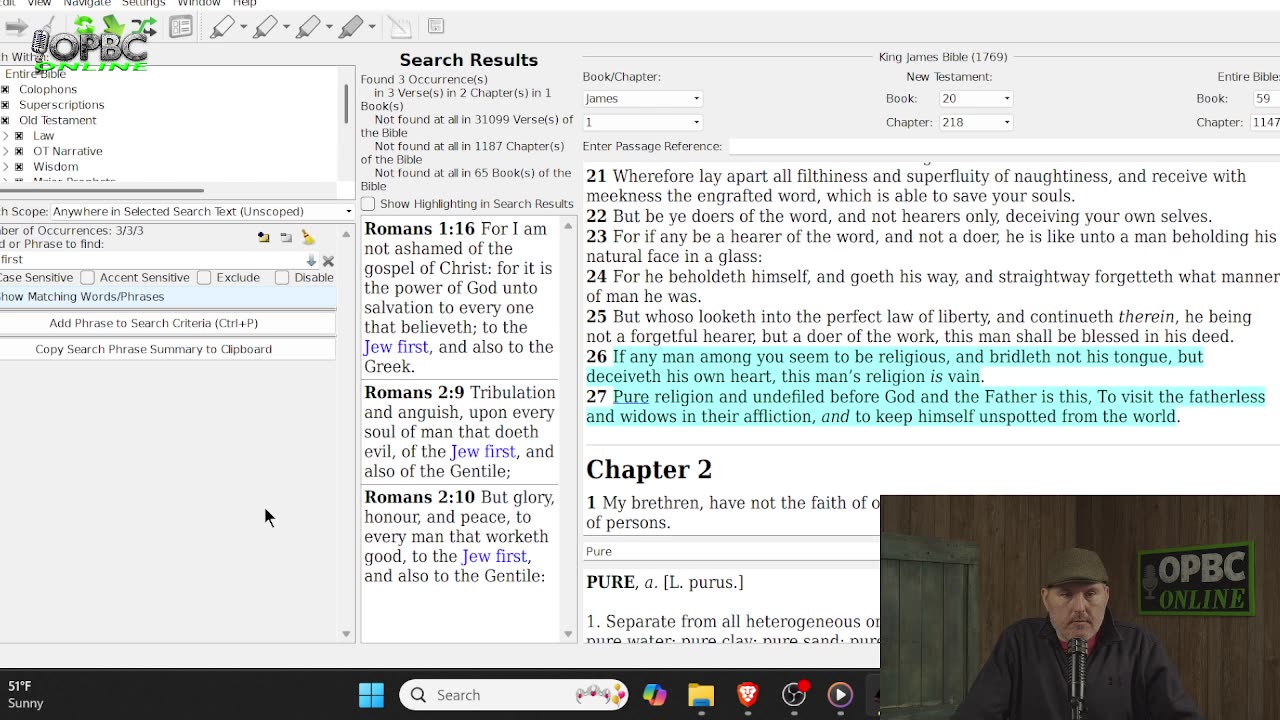Open the View menu

coord(39,3)
